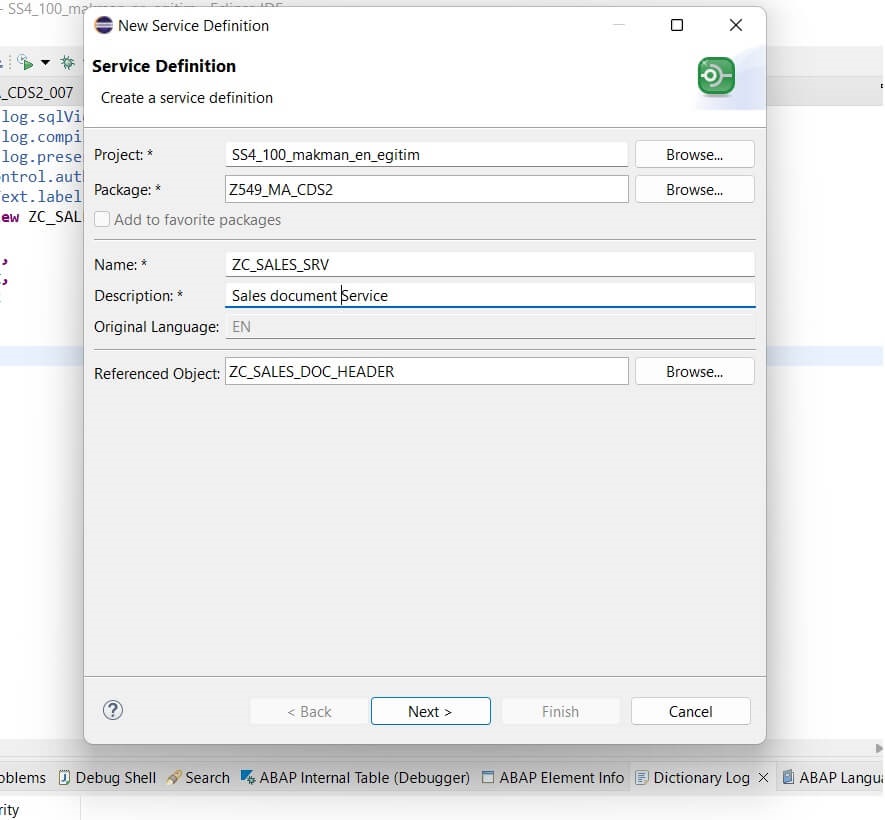Click into the Name field ZC_SALES_SRV
Viewport: 885px width, 820px height.
(x=490, y=264)
